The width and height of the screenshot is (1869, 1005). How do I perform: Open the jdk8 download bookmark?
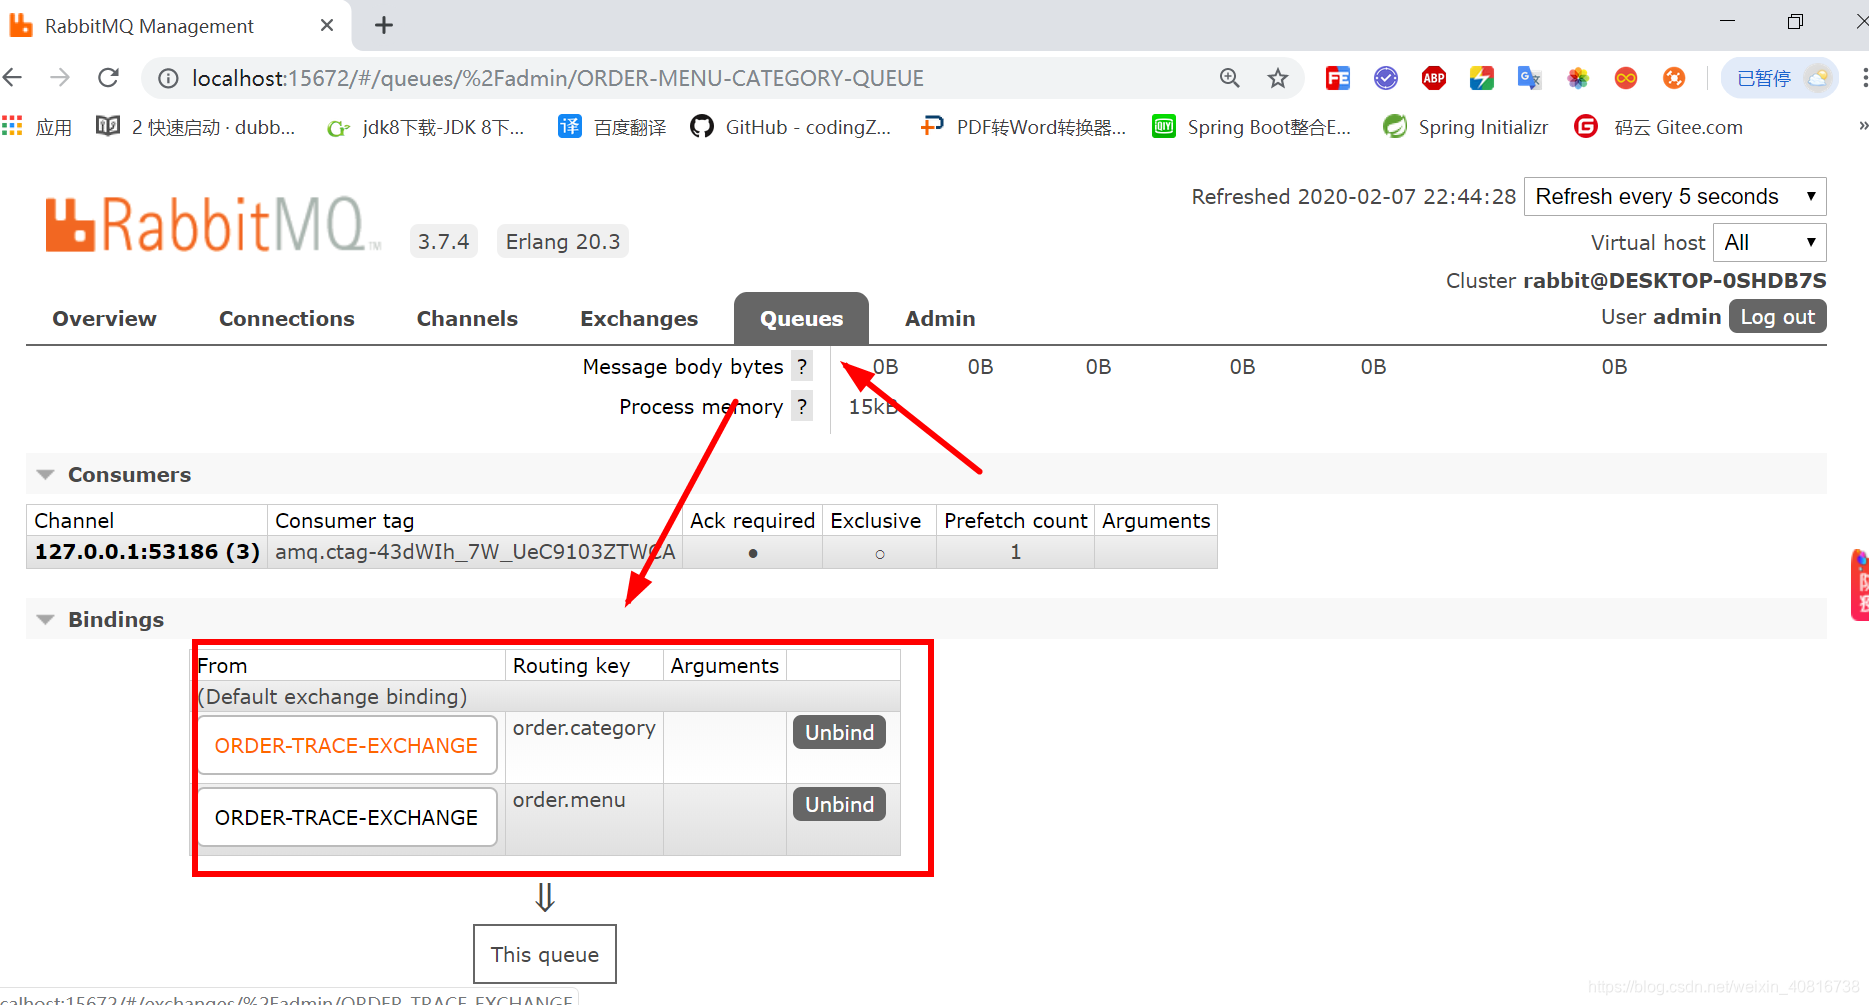(x=426, y=127)
